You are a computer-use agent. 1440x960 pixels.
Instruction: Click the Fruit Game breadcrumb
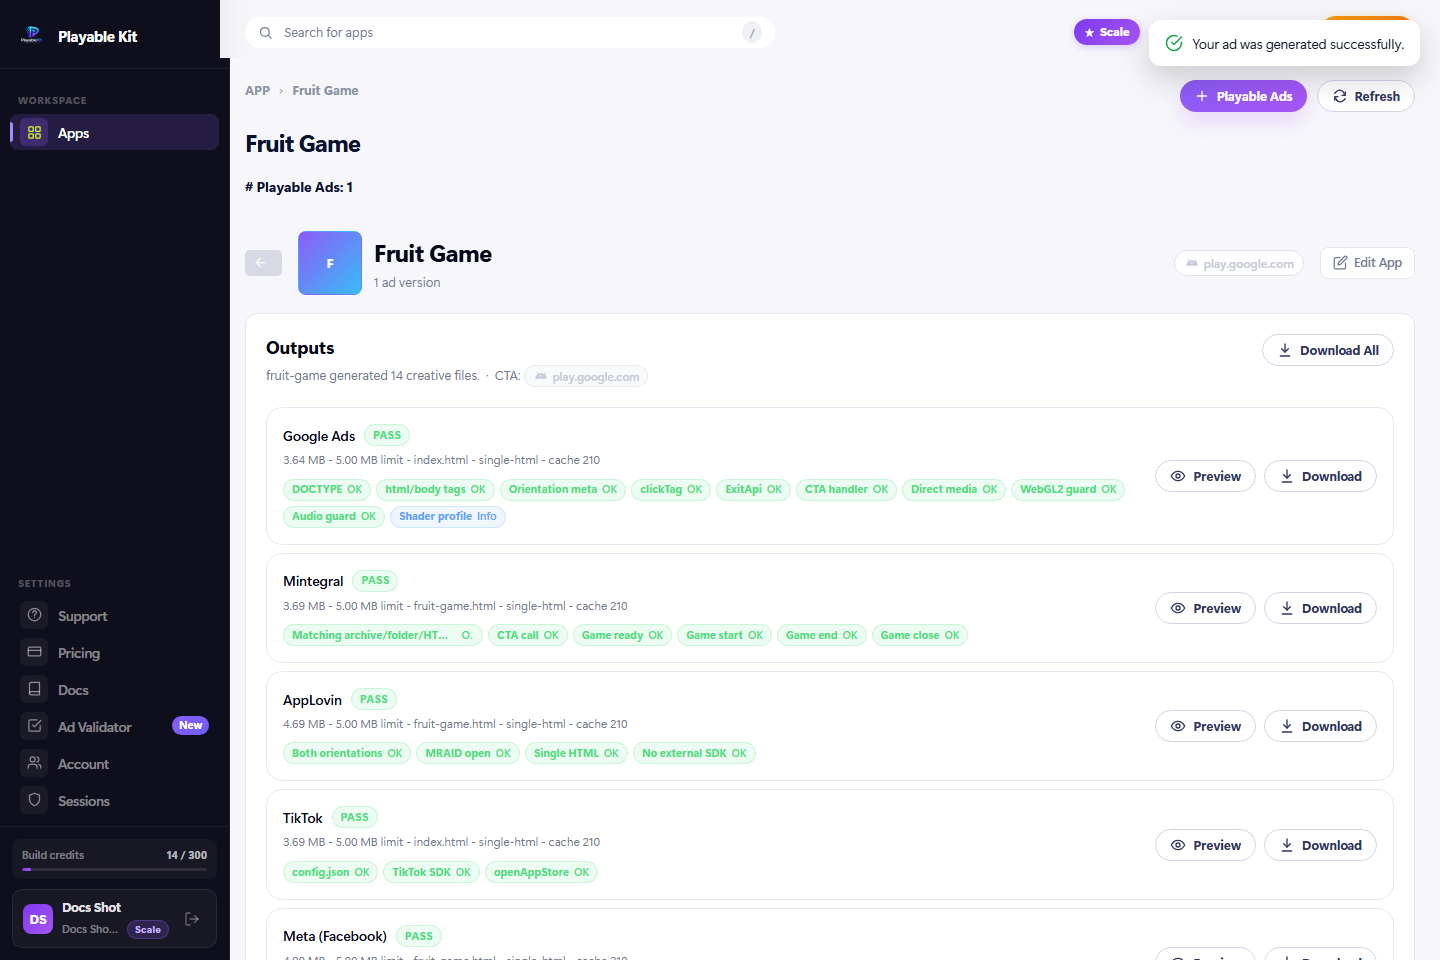[325, 90]
